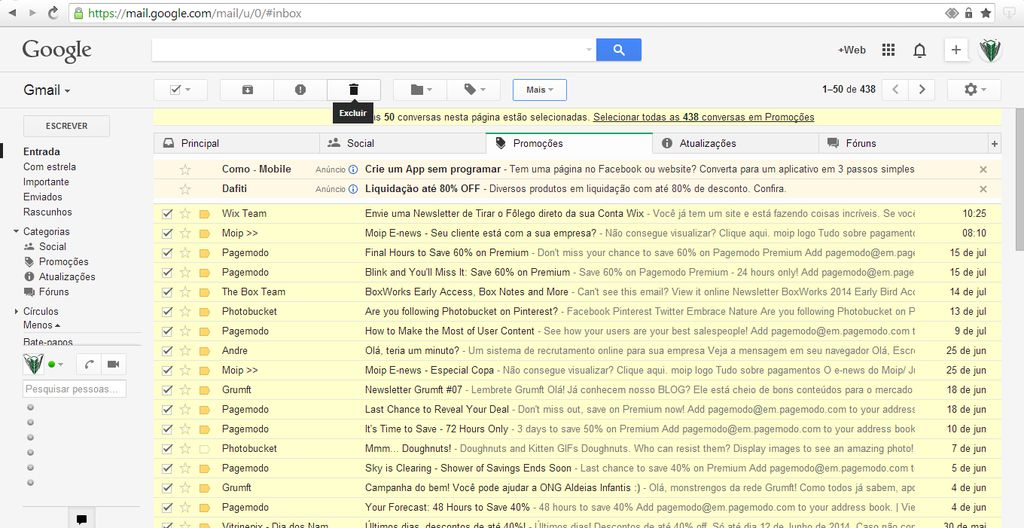Viewport: 1024px width, 528px height.
Task: Click info icon beside Dafiti Anúncio
Action: tap(353, 190)
